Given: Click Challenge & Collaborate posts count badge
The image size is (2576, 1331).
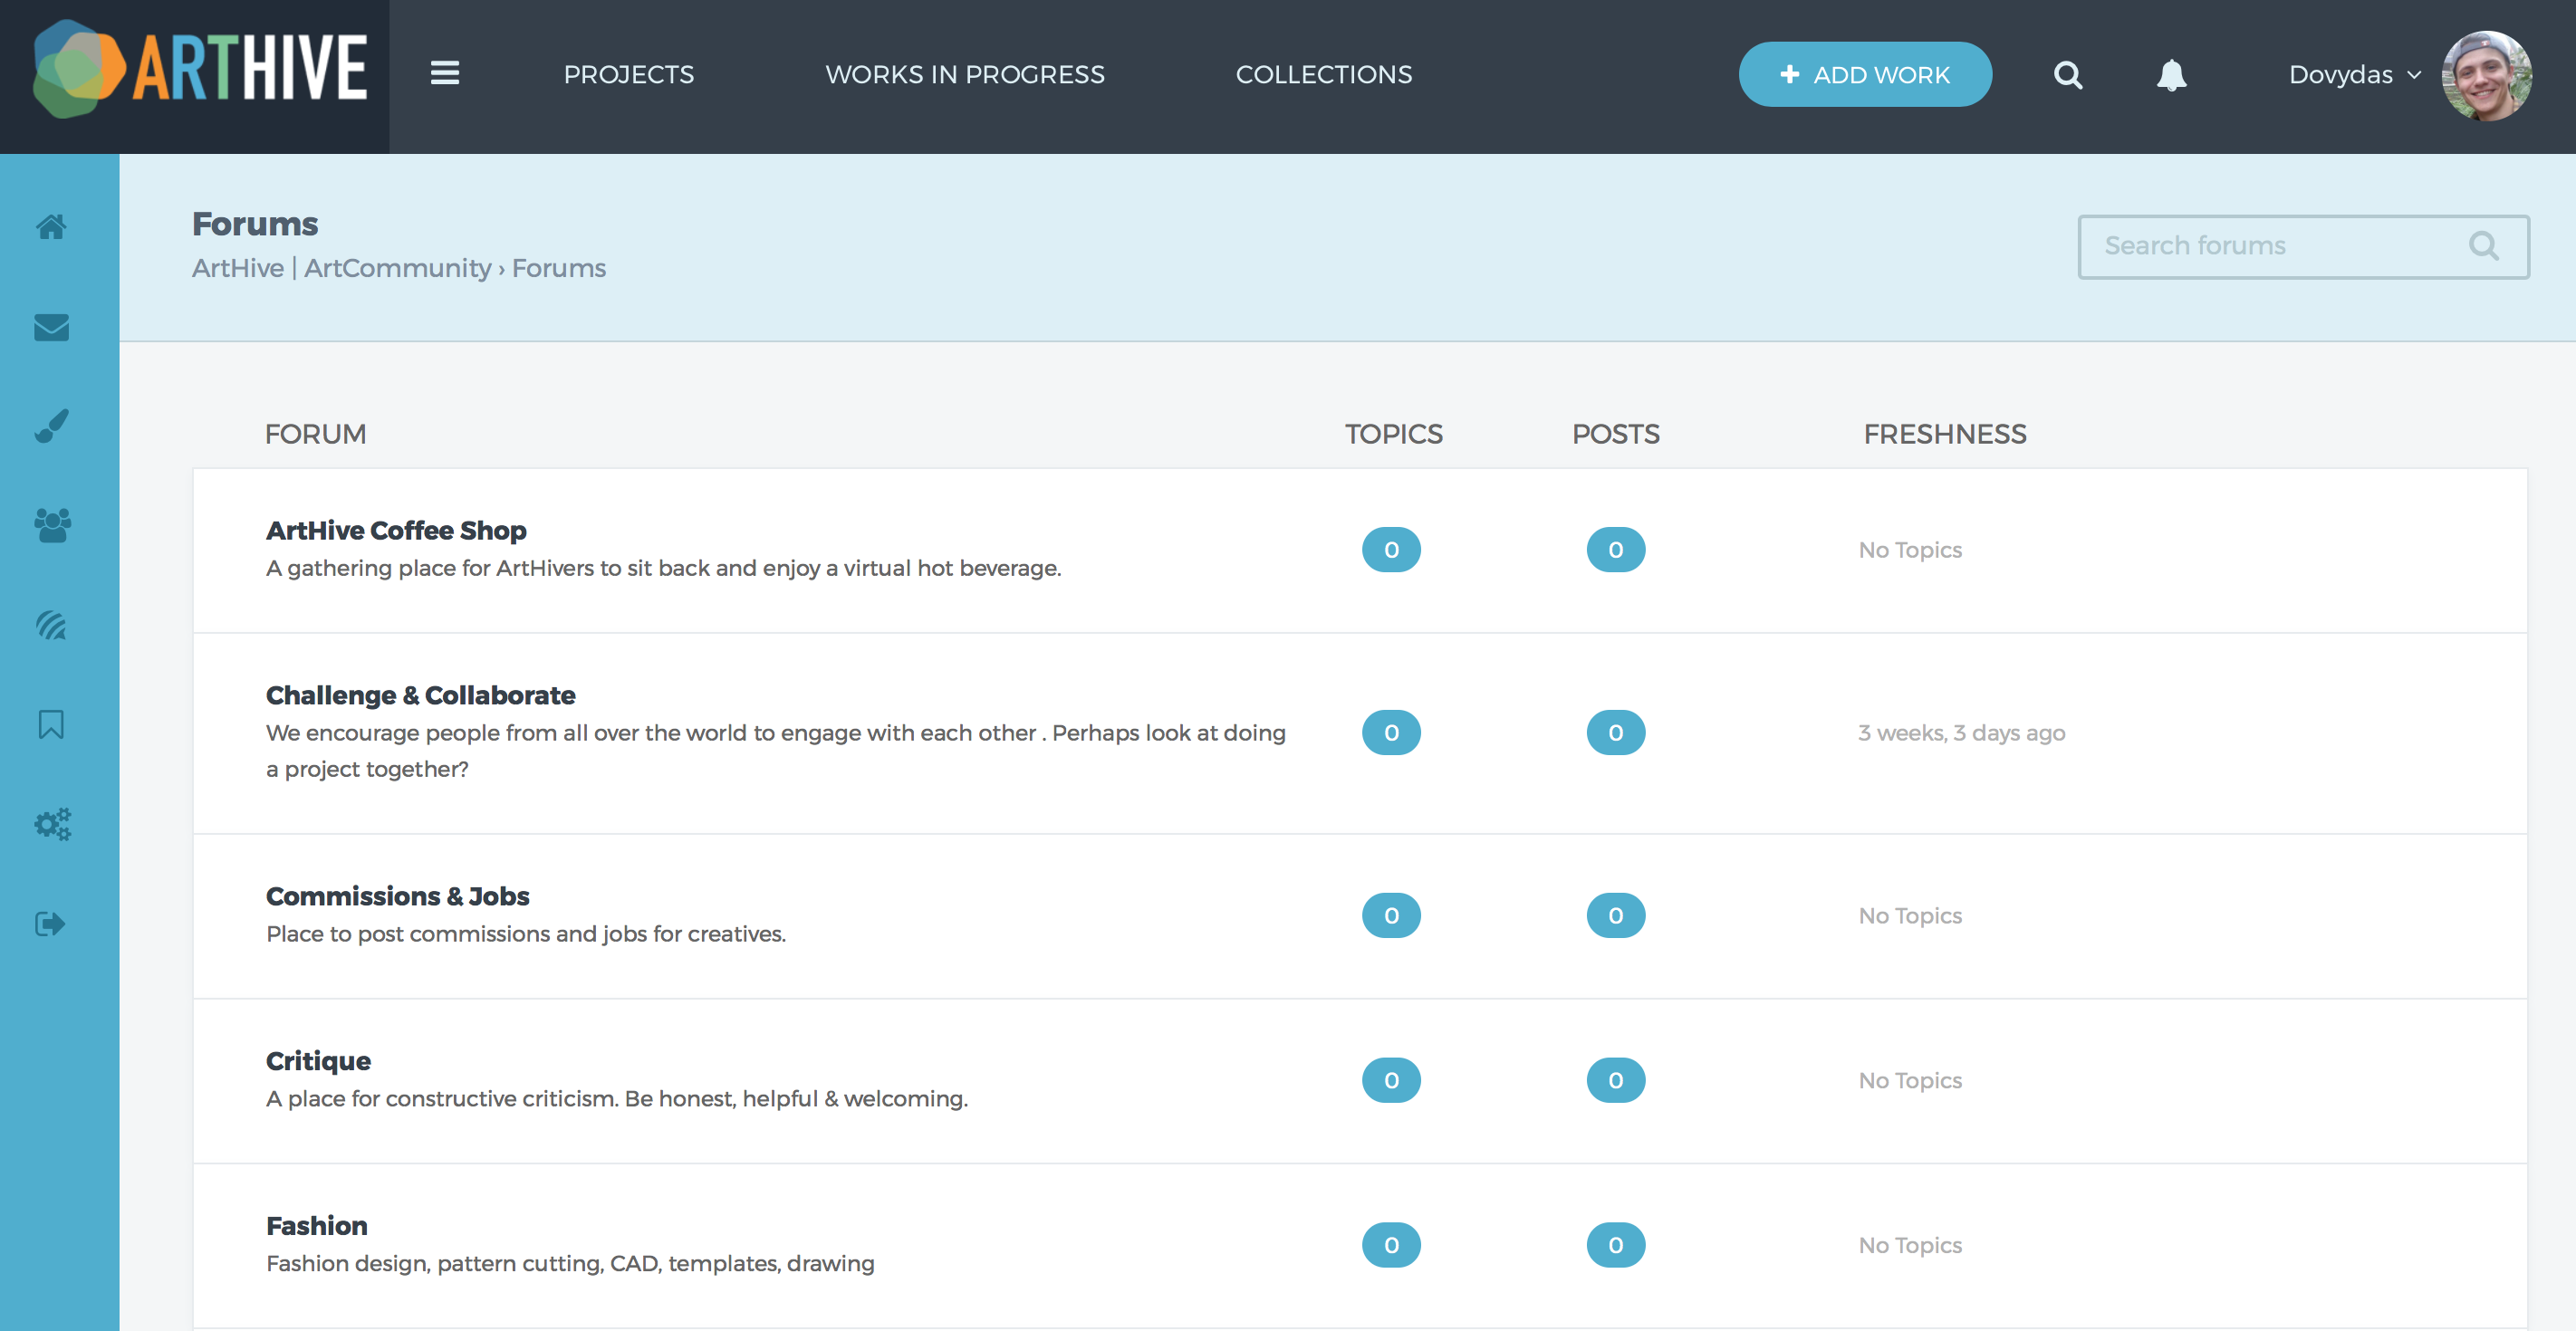Looking at the screenshot, I should pyautogui.click(x=1615, y=733).
